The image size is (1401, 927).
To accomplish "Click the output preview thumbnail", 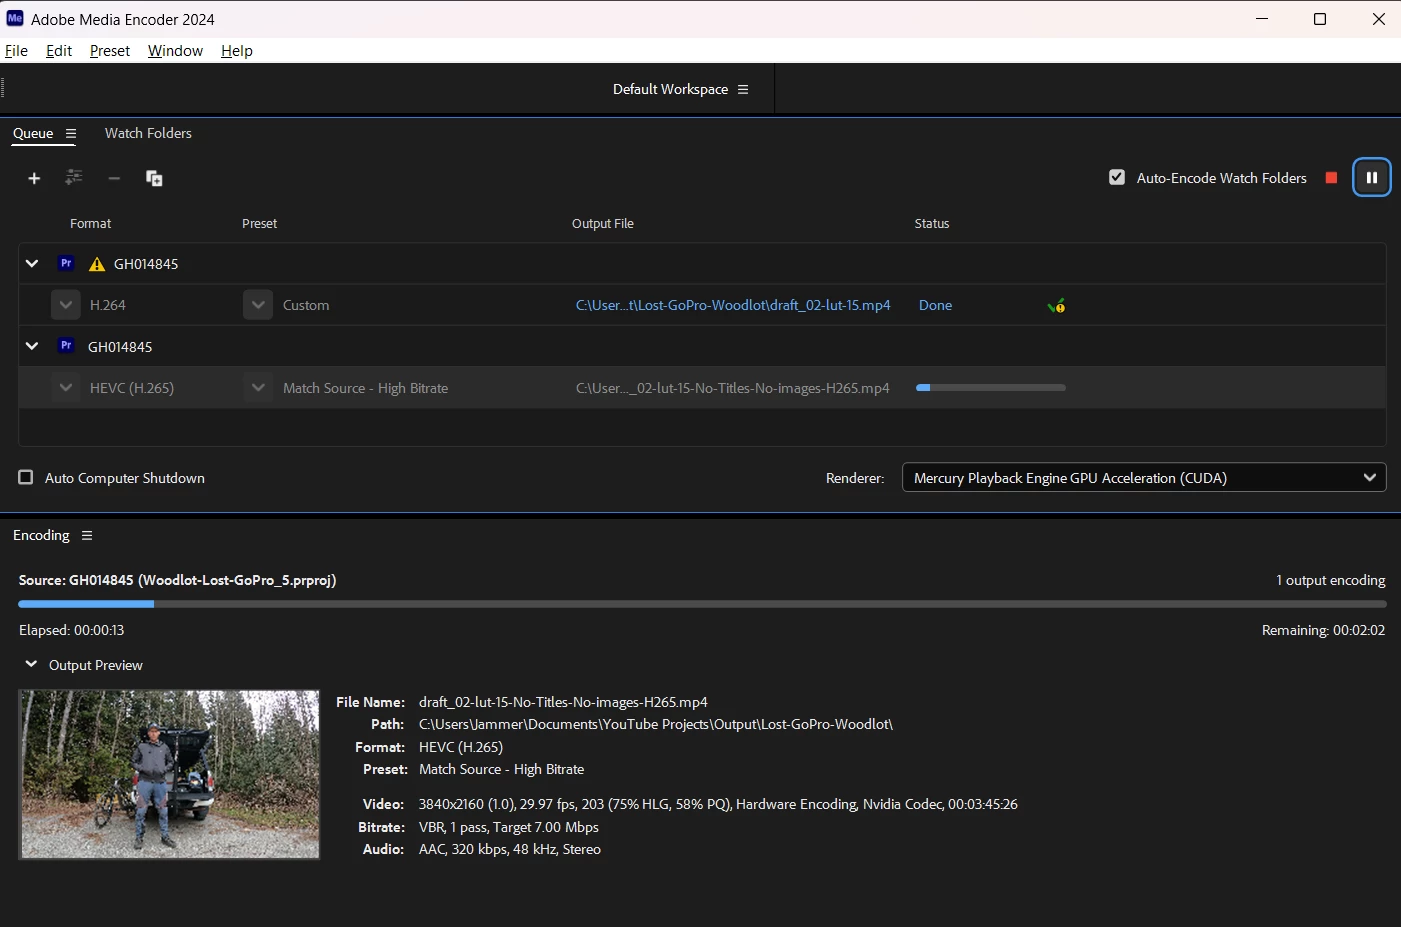I will (170, 774).
